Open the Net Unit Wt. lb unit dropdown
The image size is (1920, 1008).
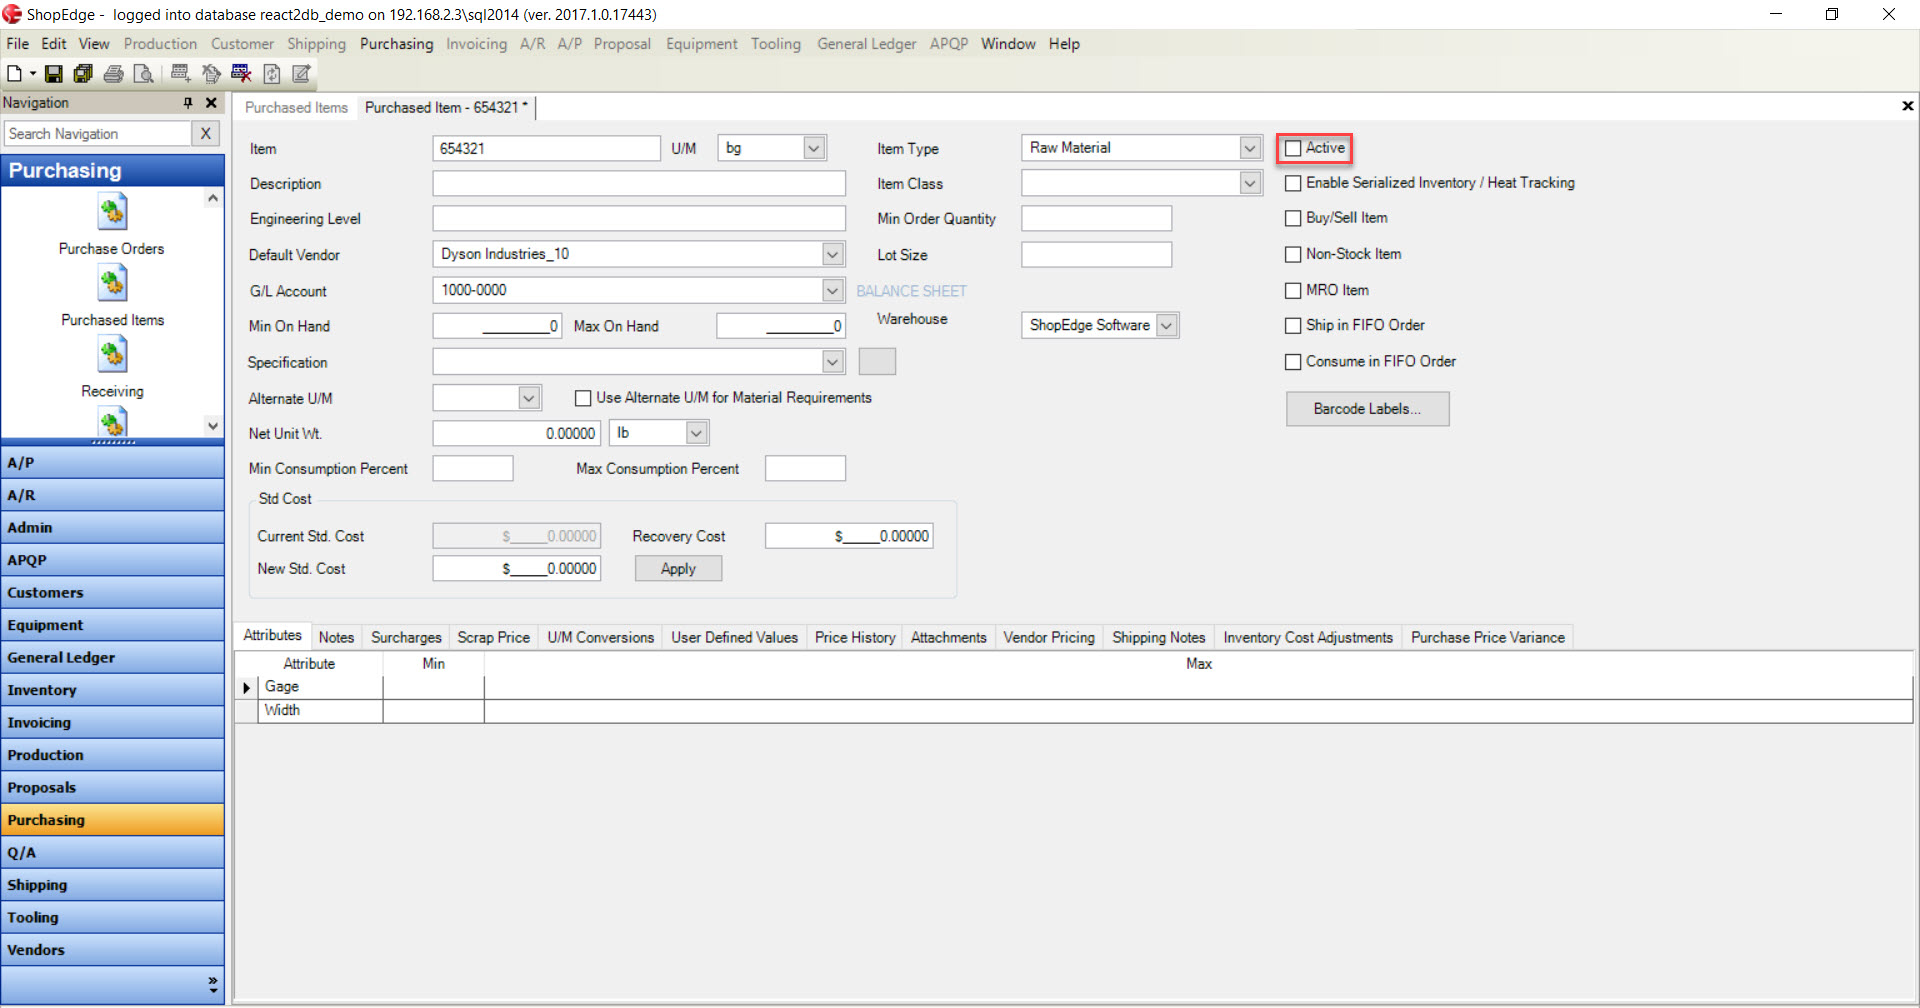(x=697, y=433)
